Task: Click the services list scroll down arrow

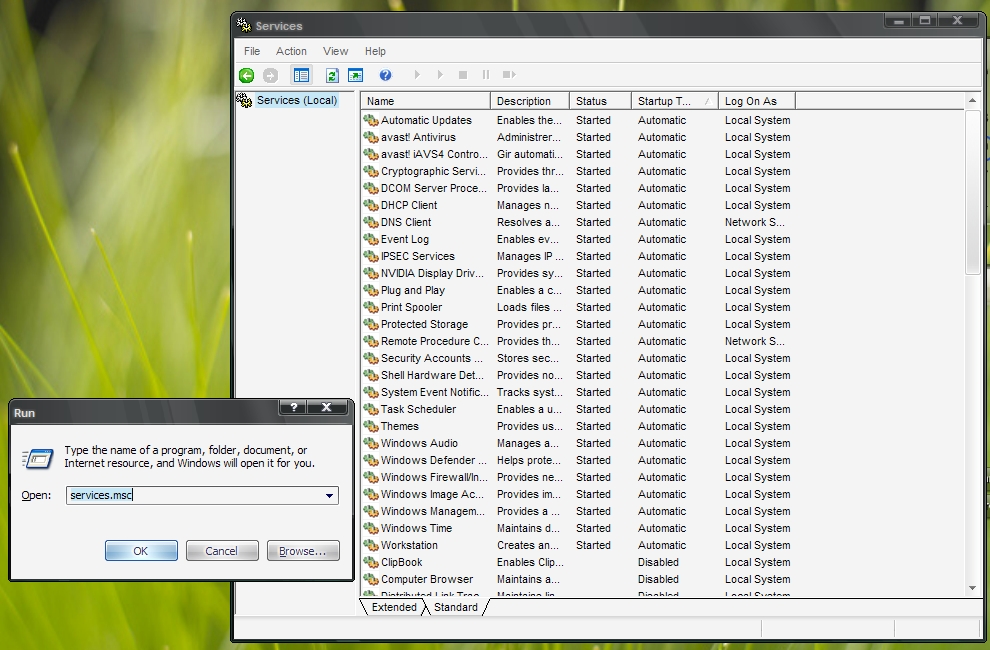Action: (972, 588)
